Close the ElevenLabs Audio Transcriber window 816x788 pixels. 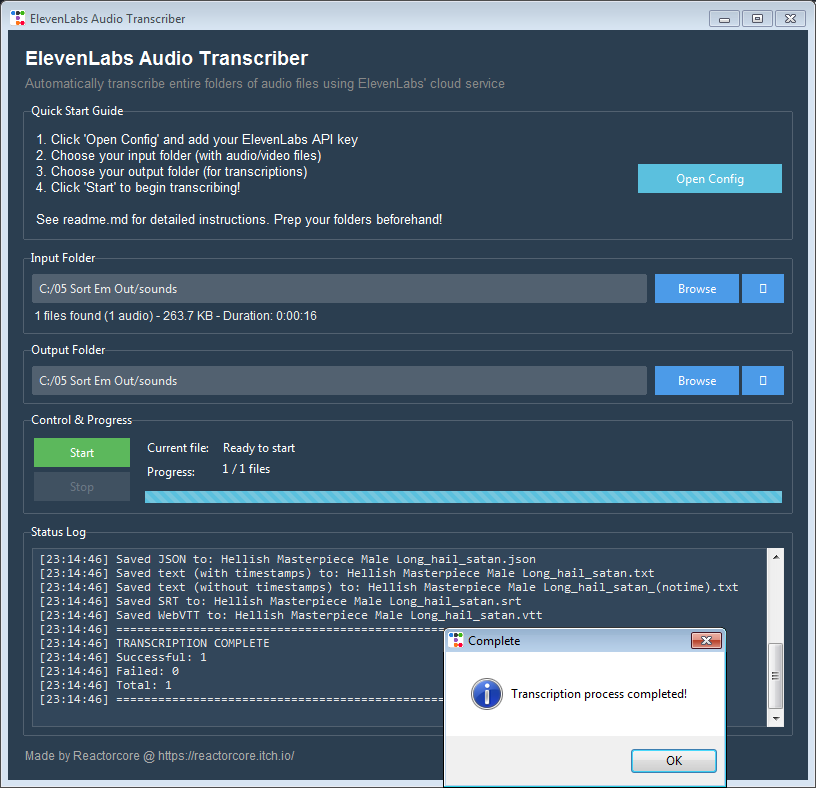[x=790, y=19]
